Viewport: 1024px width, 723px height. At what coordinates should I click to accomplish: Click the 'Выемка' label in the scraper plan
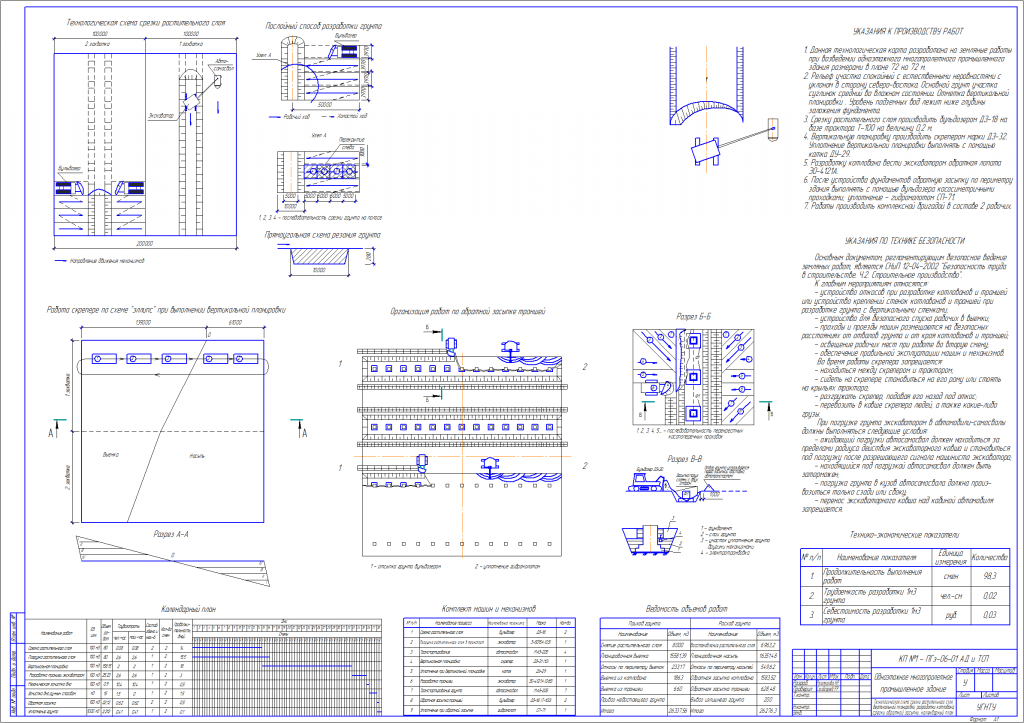click(111, 455)
